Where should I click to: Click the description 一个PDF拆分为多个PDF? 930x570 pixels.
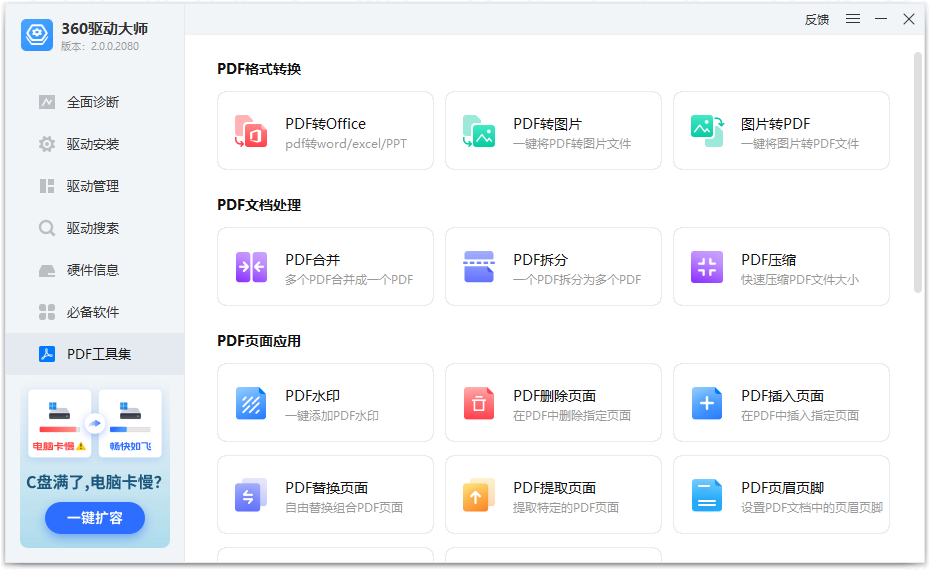(577, 279)
